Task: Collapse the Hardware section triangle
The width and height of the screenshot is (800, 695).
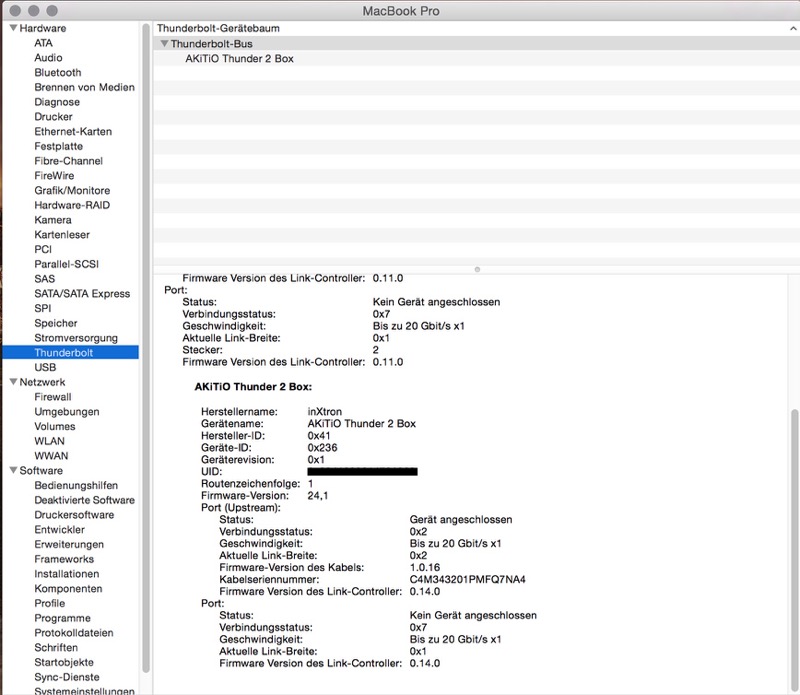Action: click(x=13, y=28)
